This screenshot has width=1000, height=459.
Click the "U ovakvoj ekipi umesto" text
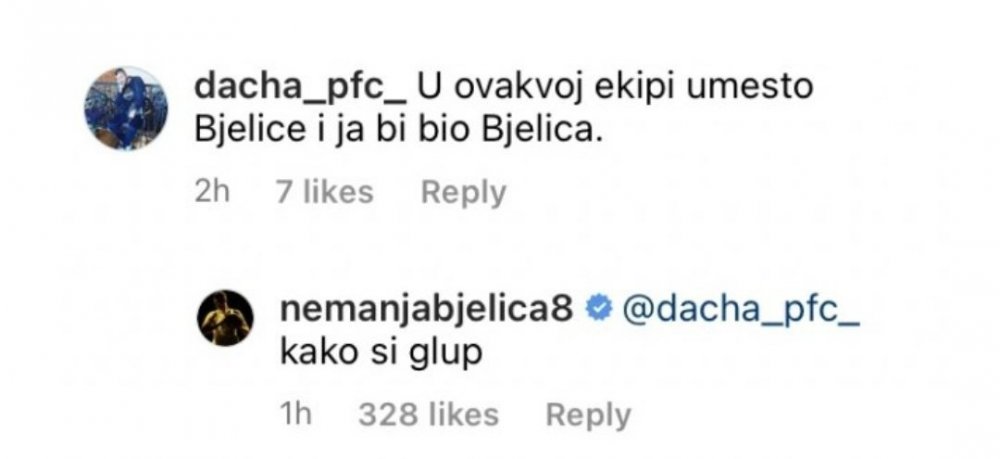[x=615, y=88]
